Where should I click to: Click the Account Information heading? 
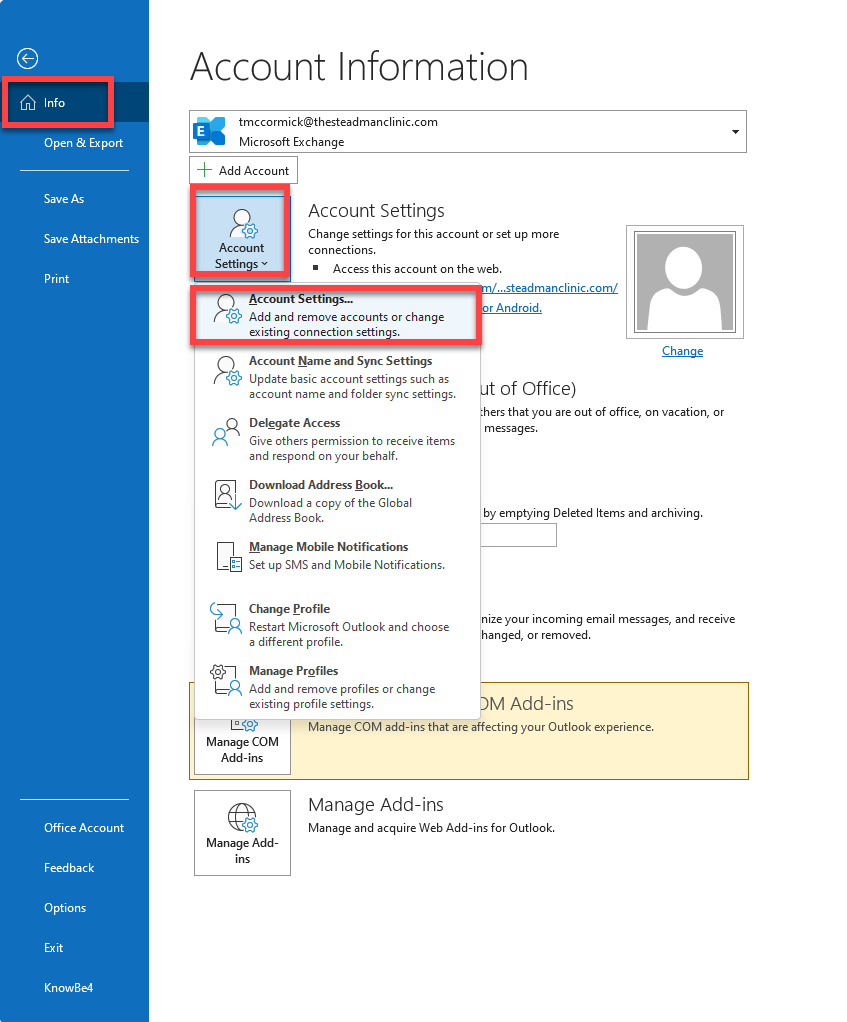pos(359,66)
